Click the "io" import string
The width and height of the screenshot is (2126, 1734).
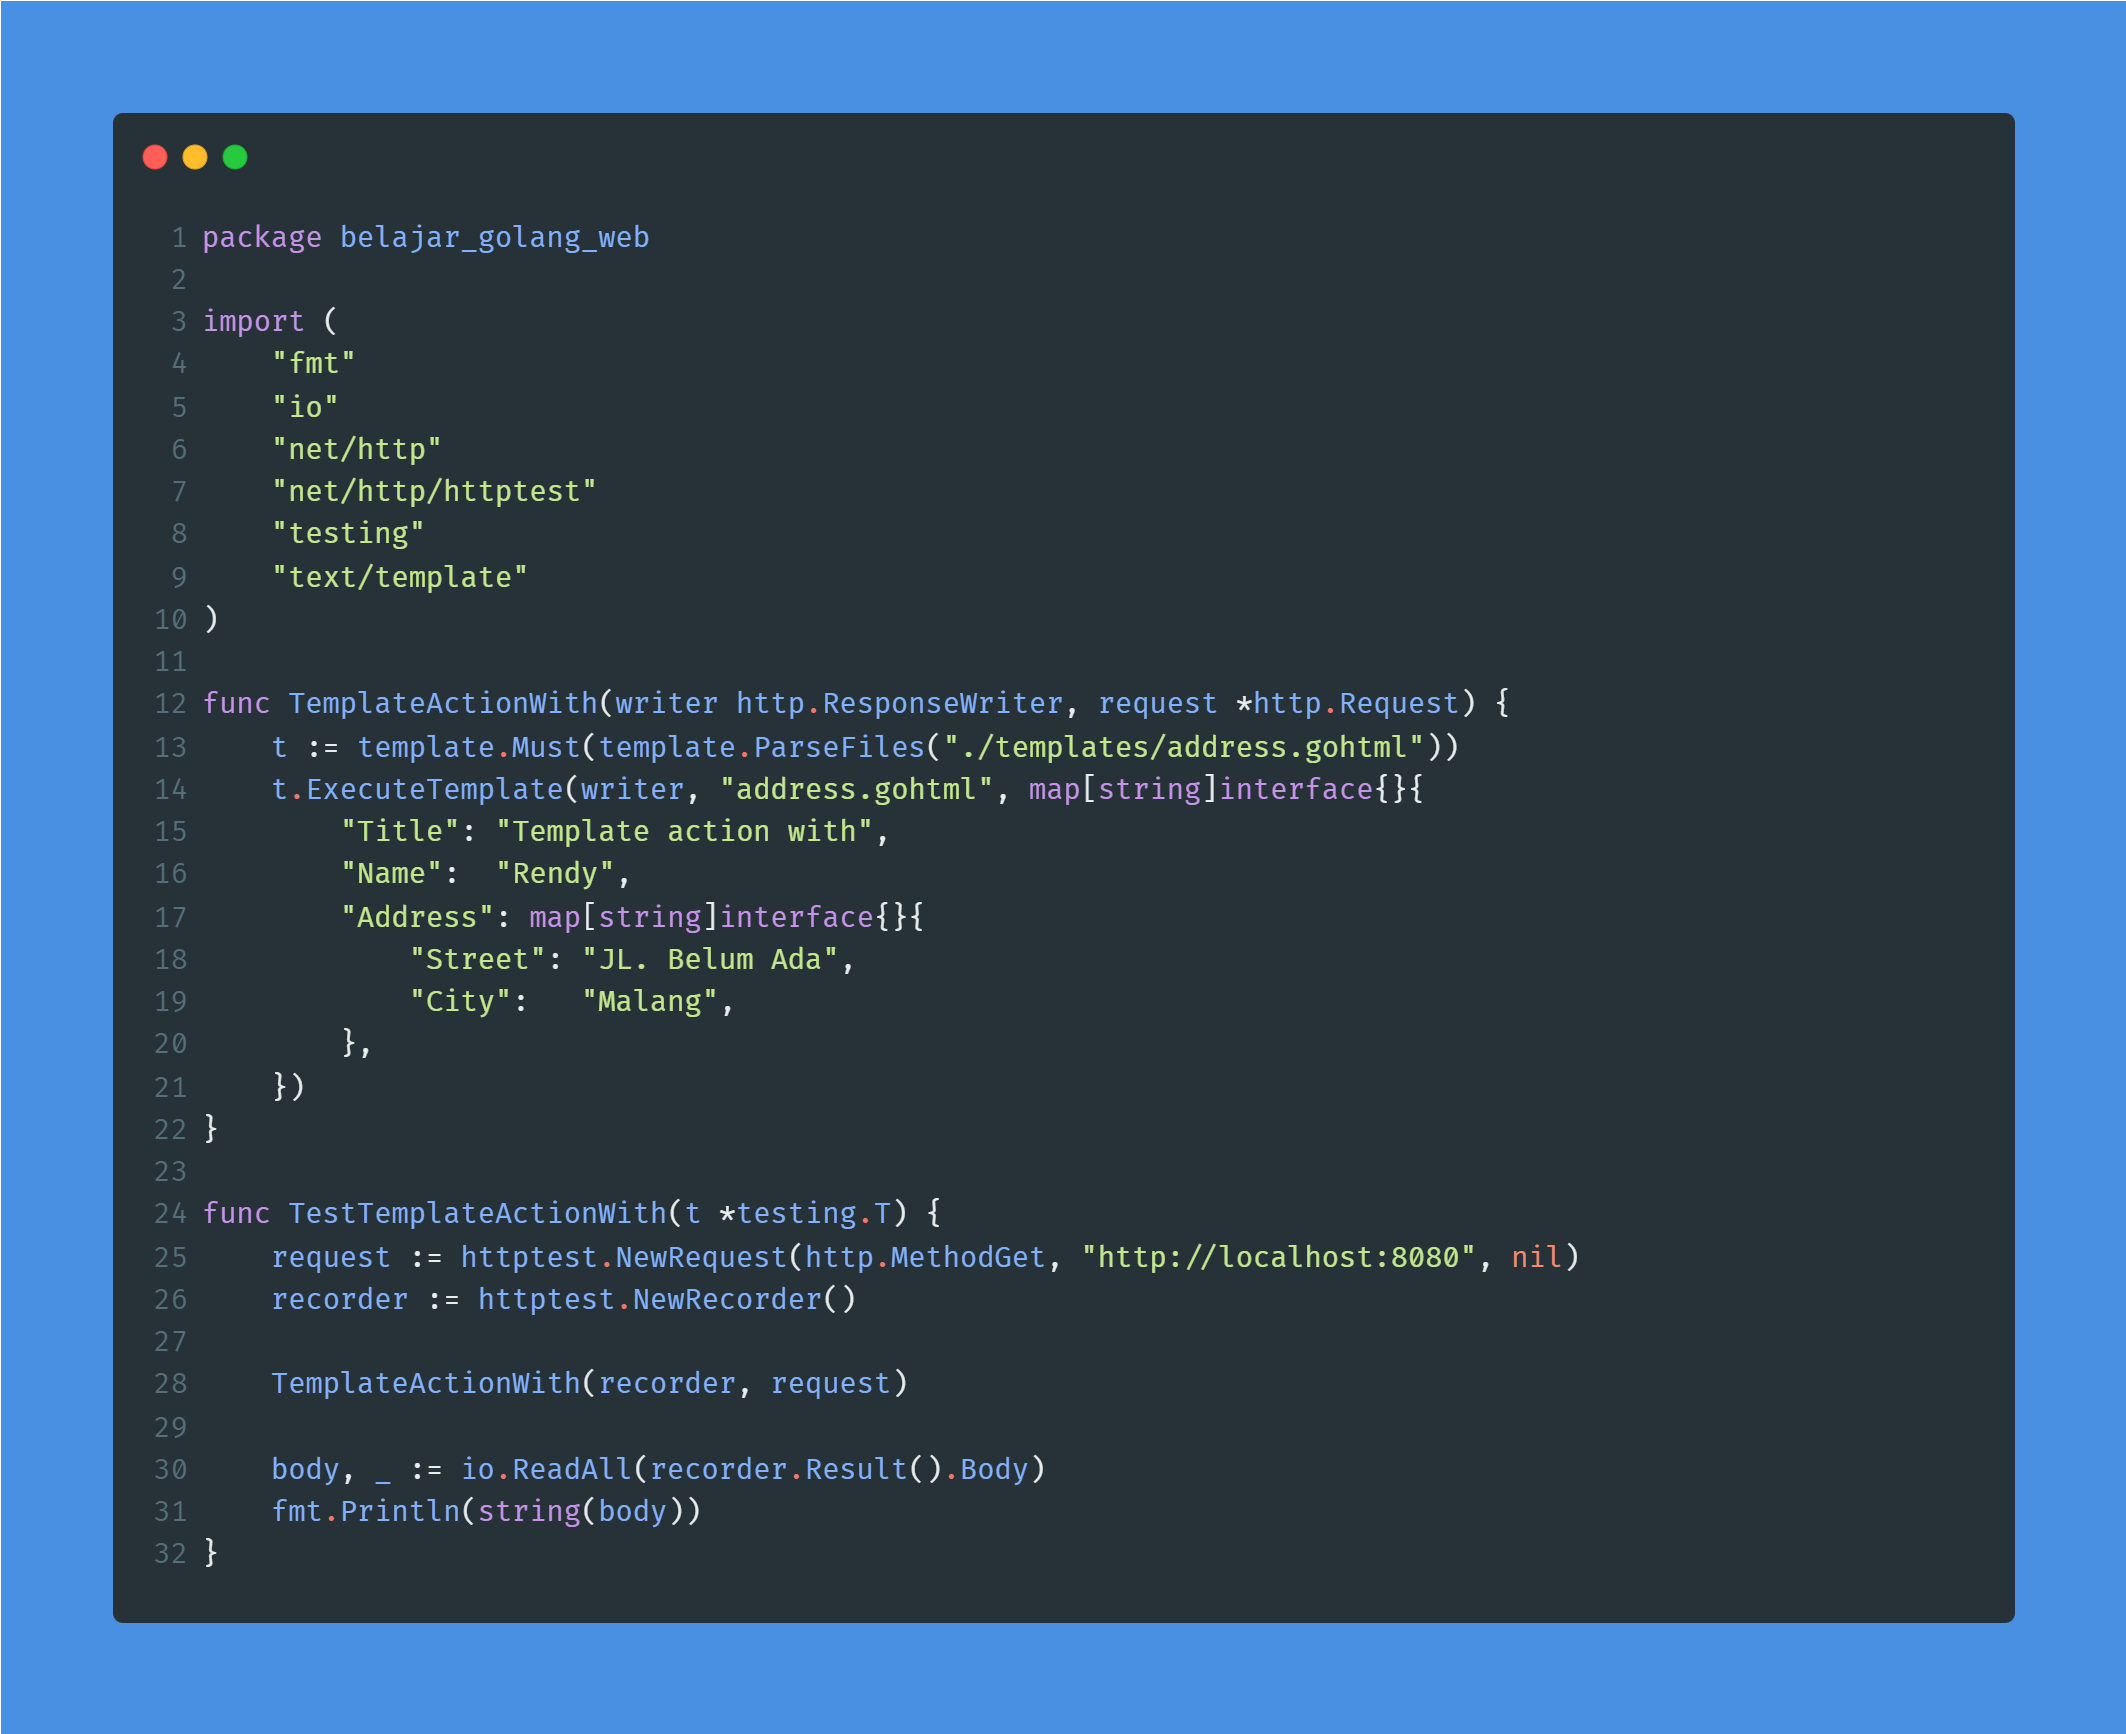coord(305,407)
